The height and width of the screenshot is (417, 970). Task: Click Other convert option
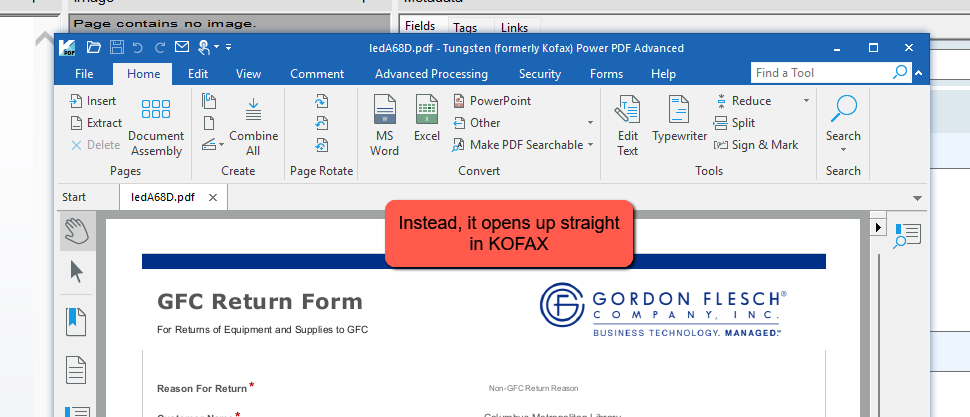tap(477, 123)
